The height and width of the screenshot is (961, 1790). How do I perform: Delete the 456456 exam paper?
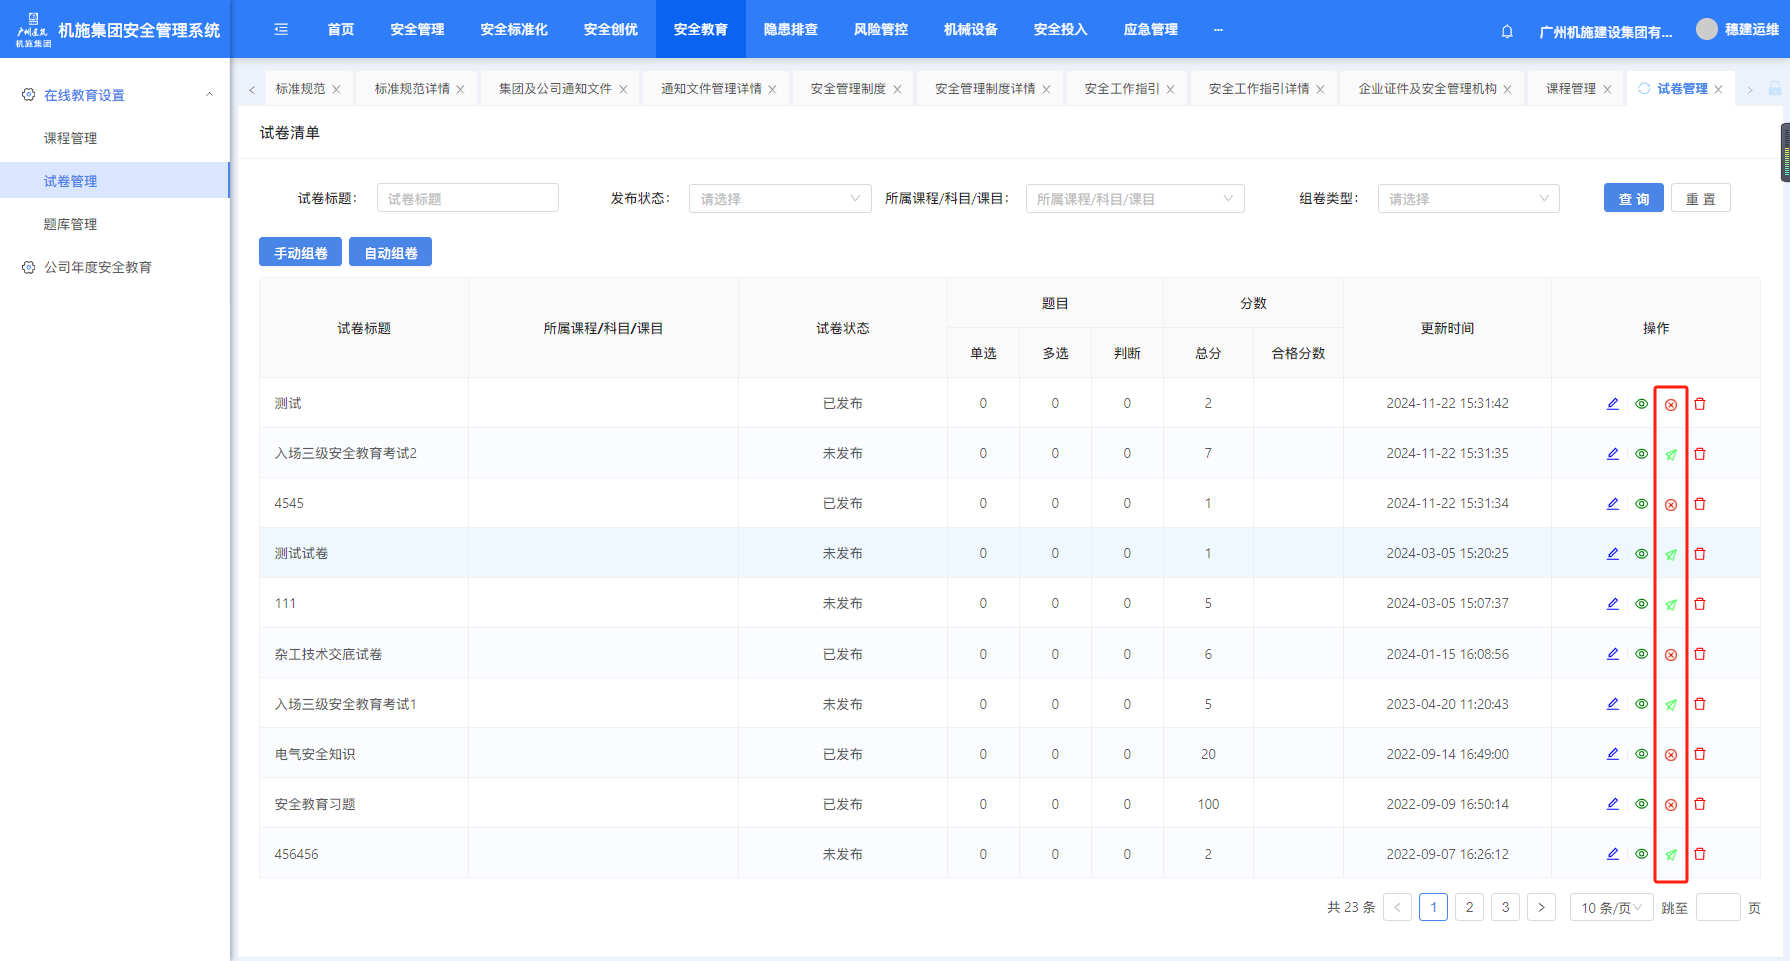point(1699,854)
